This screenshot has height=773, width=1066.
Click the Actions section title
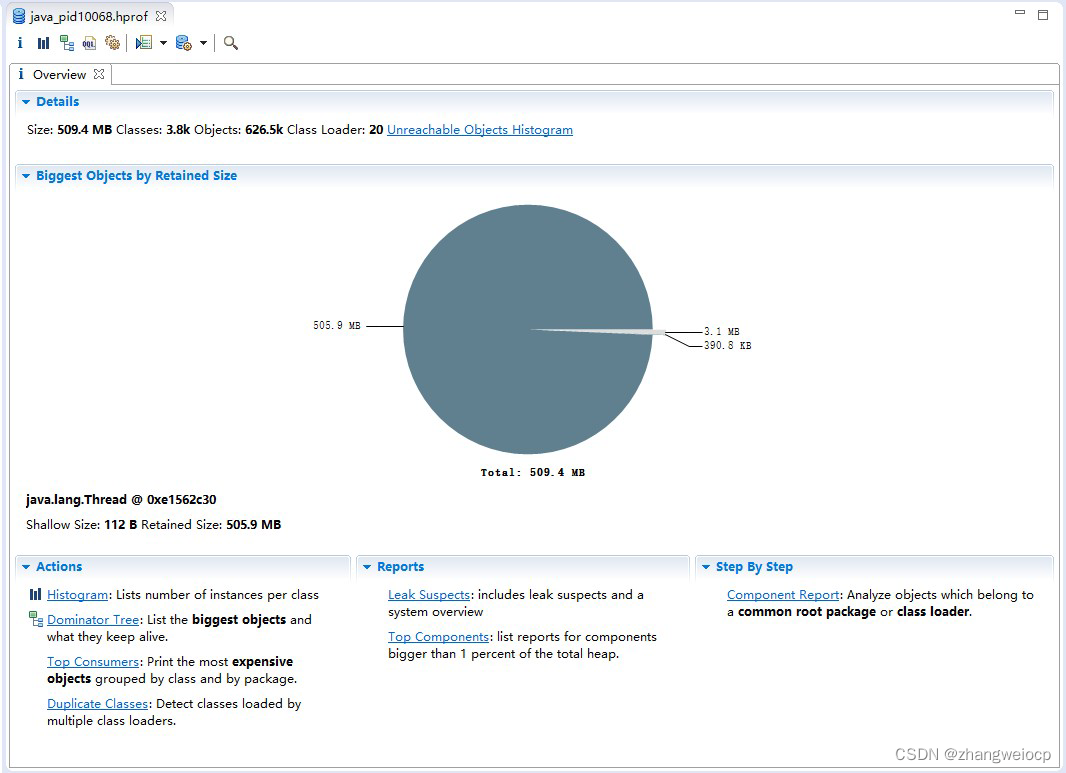click(x=59, y=566)
